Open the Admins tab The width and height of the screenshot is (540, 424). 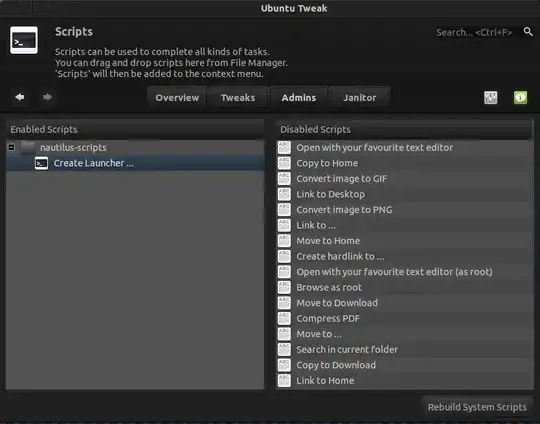(299, 98)
